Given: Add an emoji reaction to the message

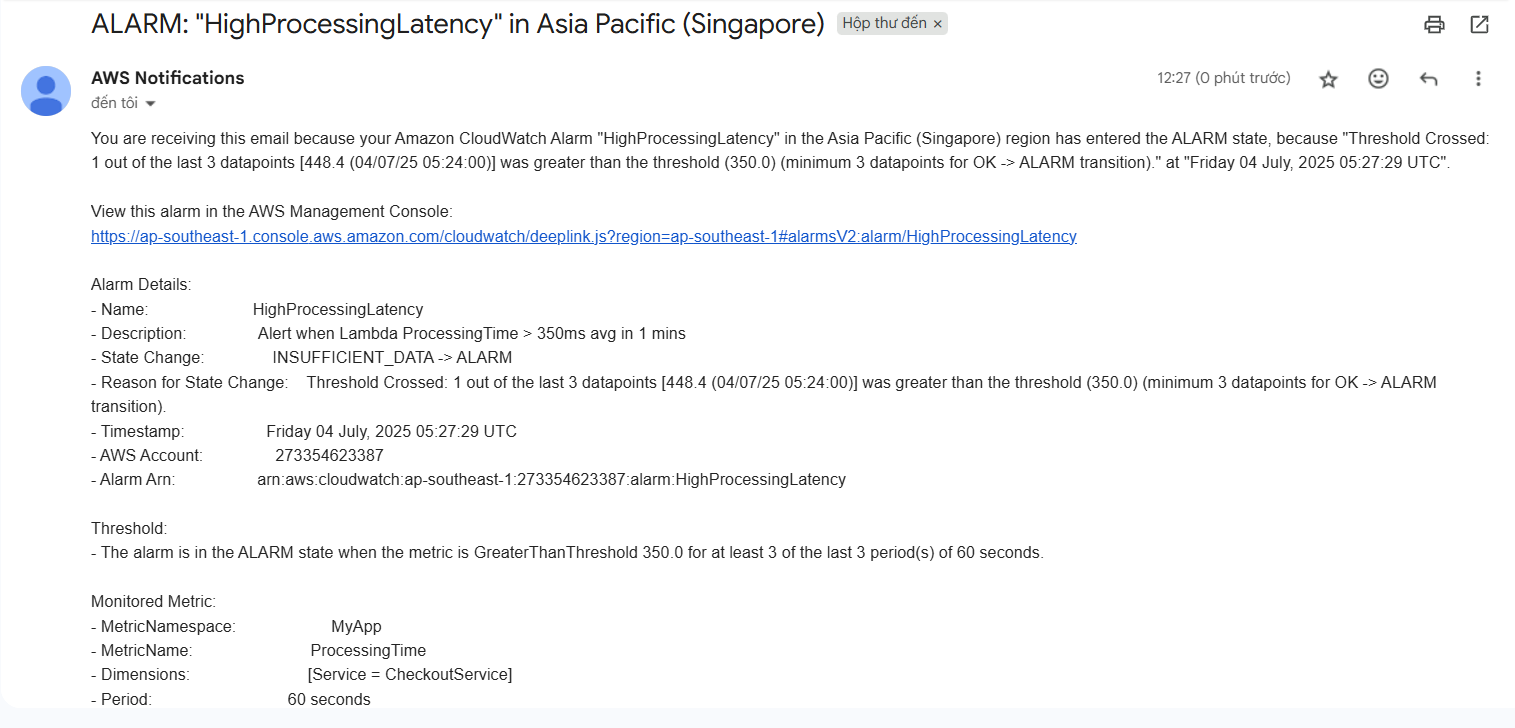Looking at the screenshot, I should coord(1378,79).
